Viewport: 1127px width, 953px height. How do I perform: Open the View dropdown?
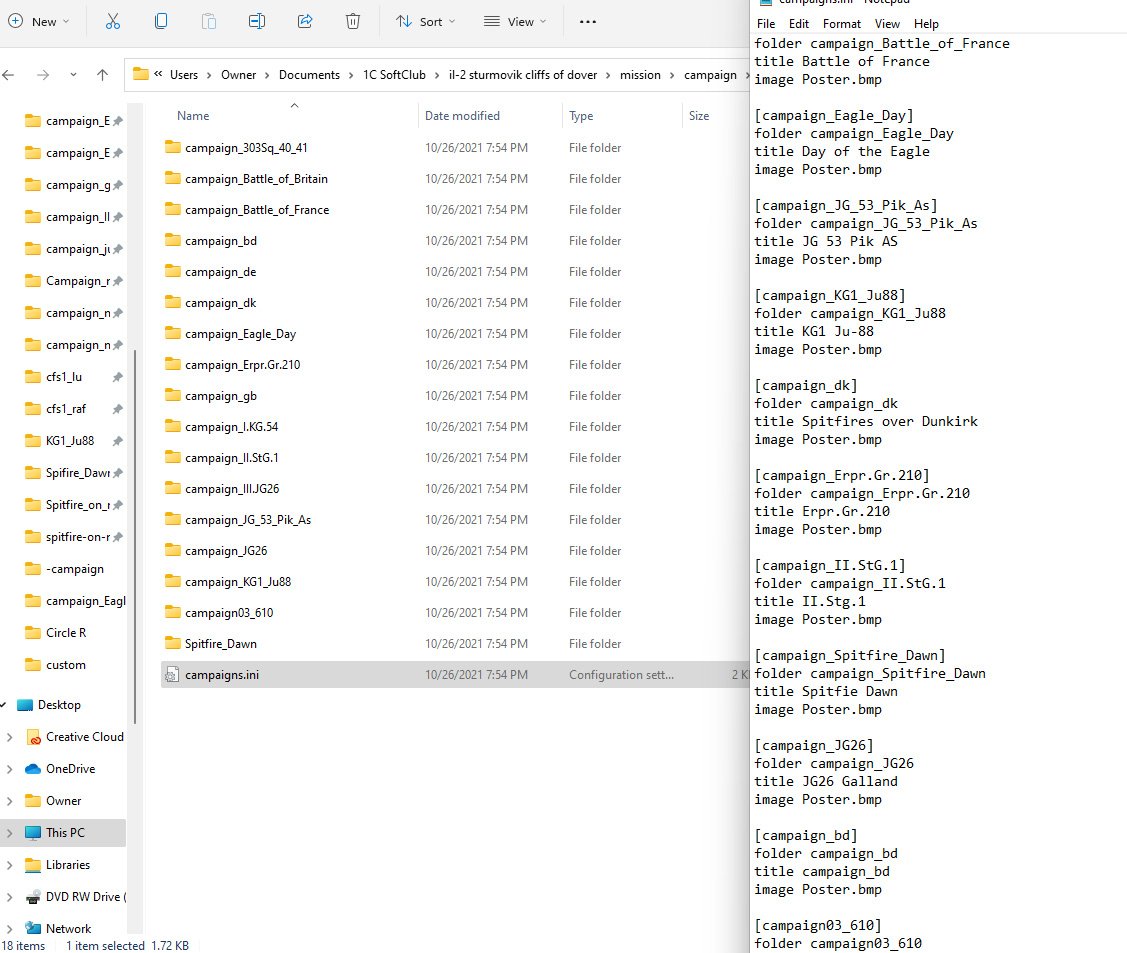click(515, 21)
